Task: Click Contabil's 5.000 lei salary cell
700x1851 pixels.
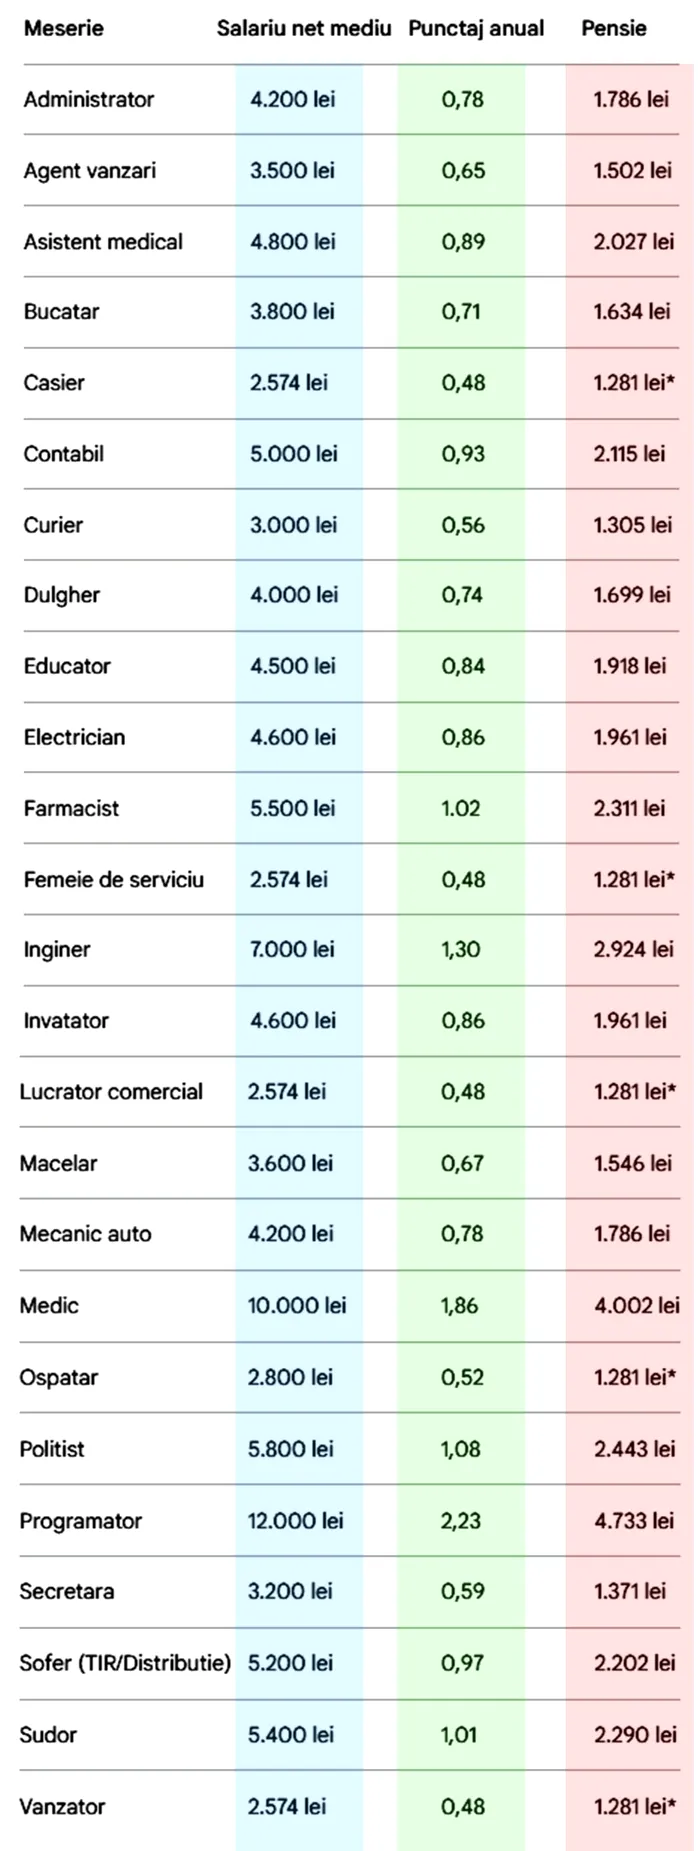Action: pyautogui.click(x=294, y=453)
